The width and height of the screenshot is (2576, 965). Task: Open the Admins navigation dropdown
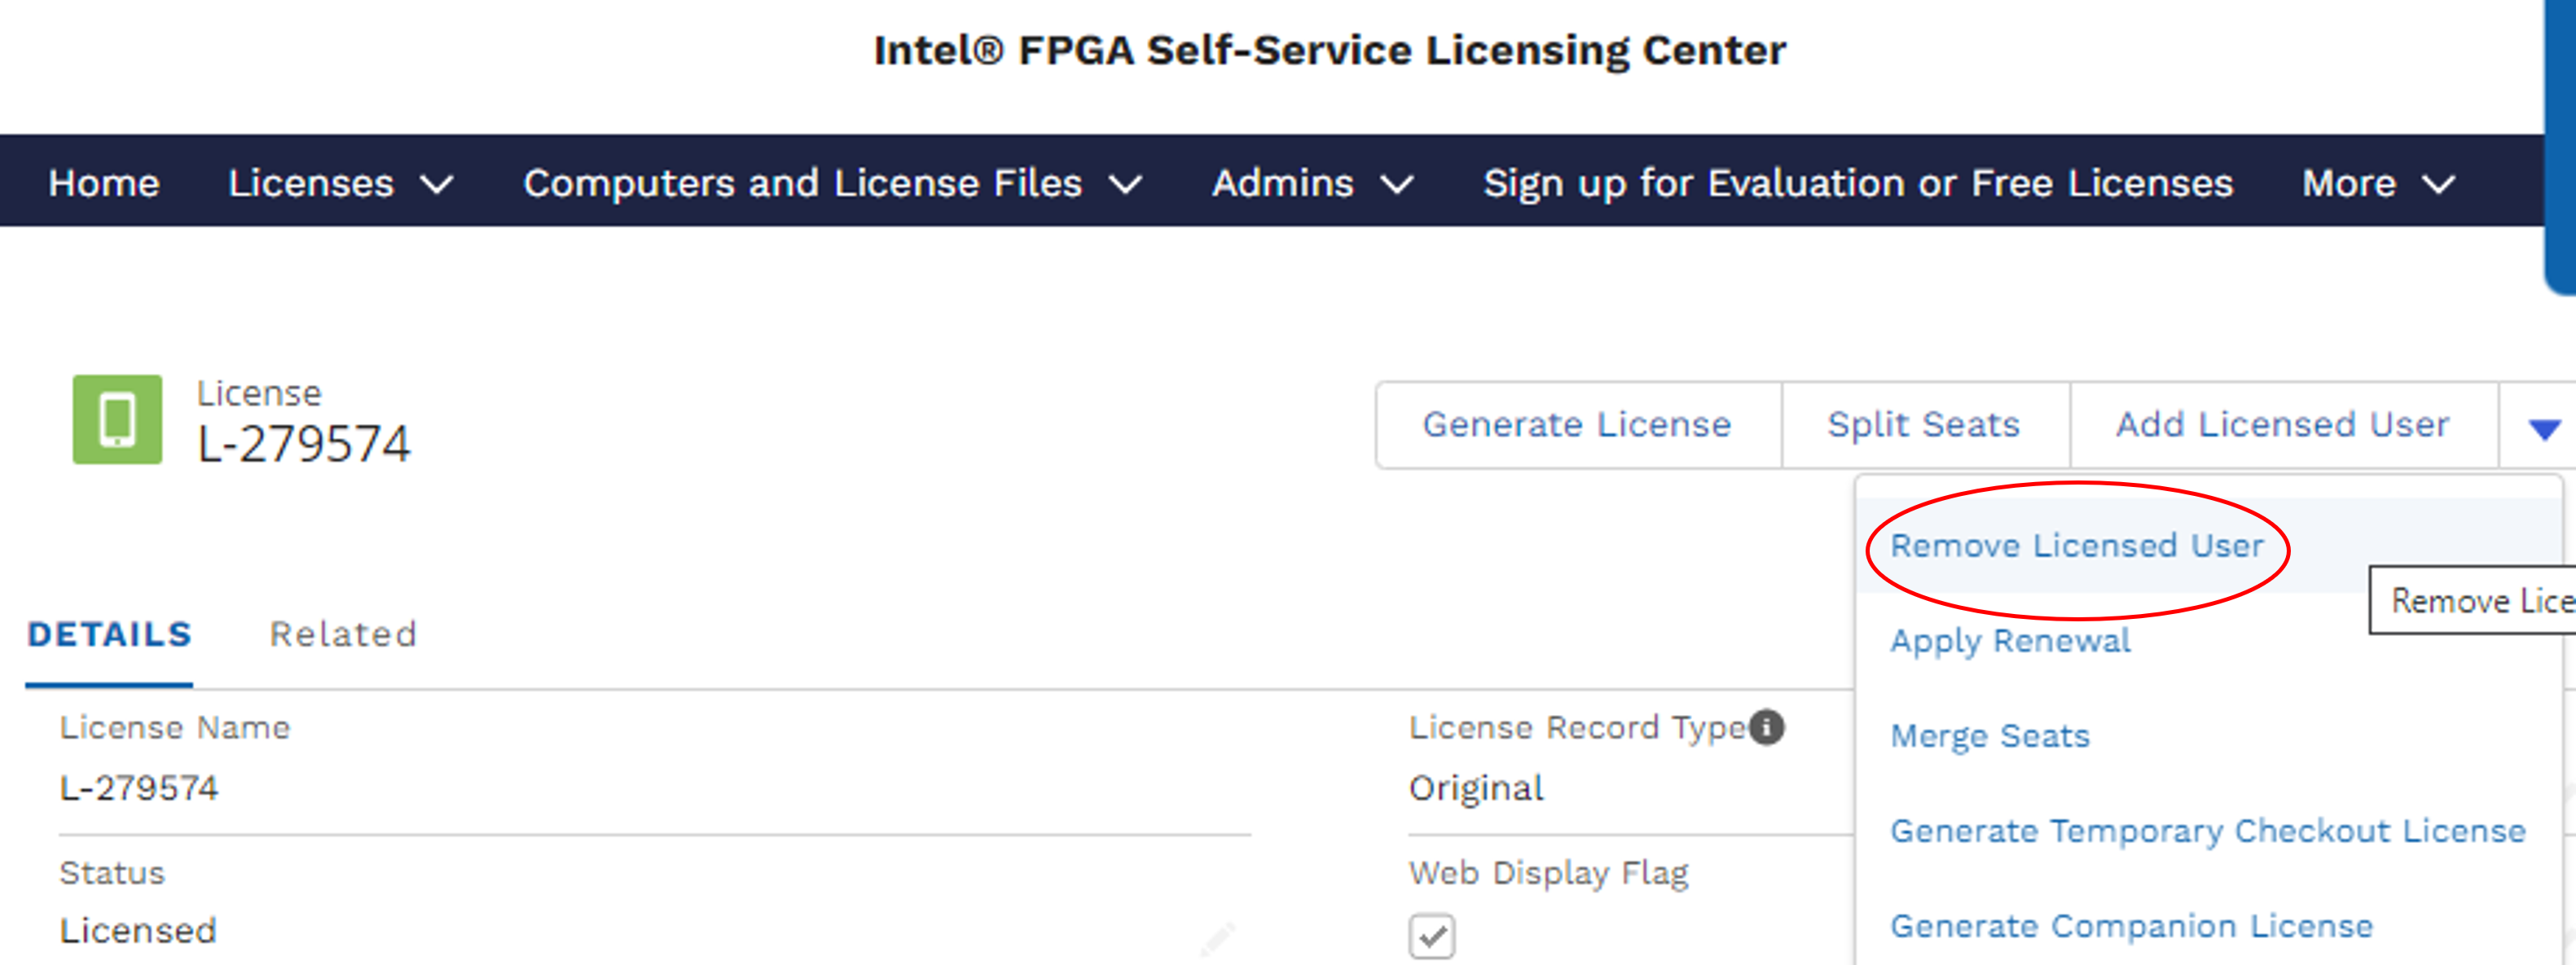(1312, 183)
